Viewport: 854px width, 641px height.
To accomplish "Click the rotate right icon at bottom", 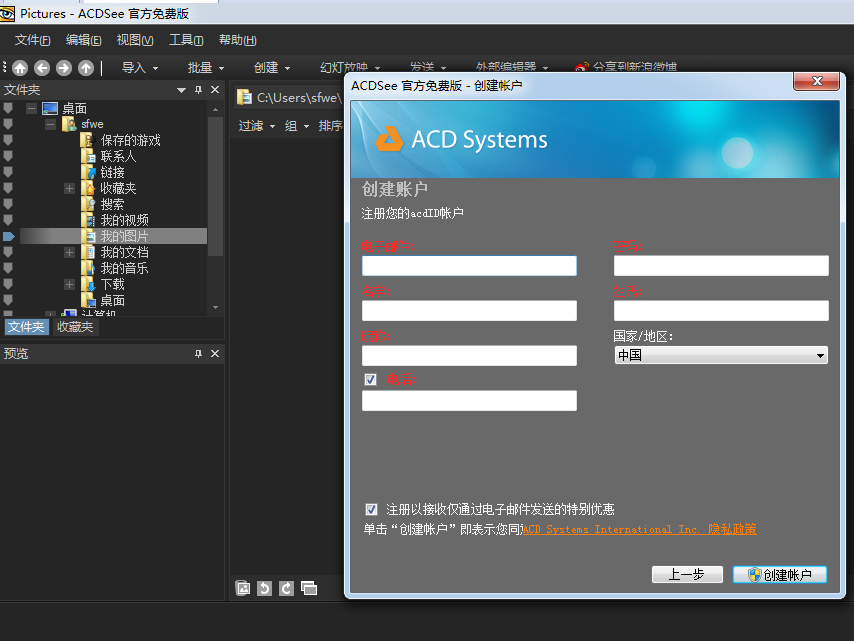I will tap(286, 588).
